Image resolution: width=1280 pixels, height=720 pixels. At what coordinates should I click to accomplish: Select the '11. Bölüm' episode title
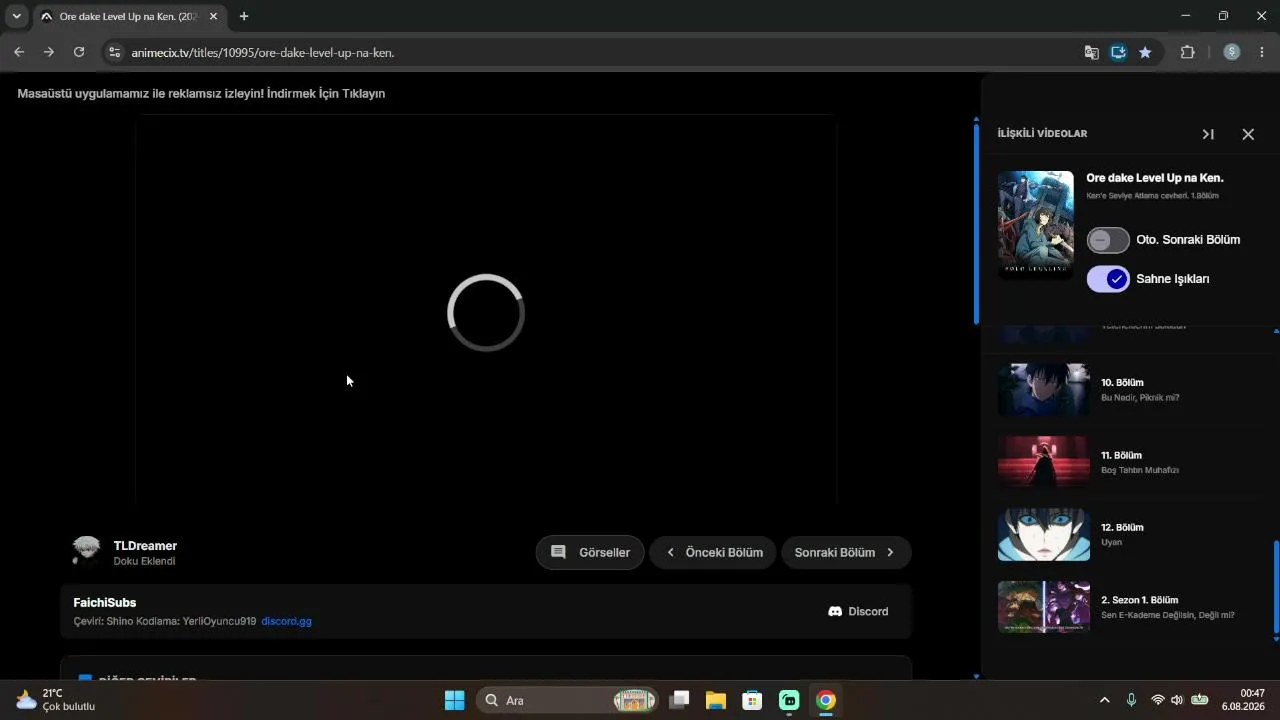[1121, 455]
